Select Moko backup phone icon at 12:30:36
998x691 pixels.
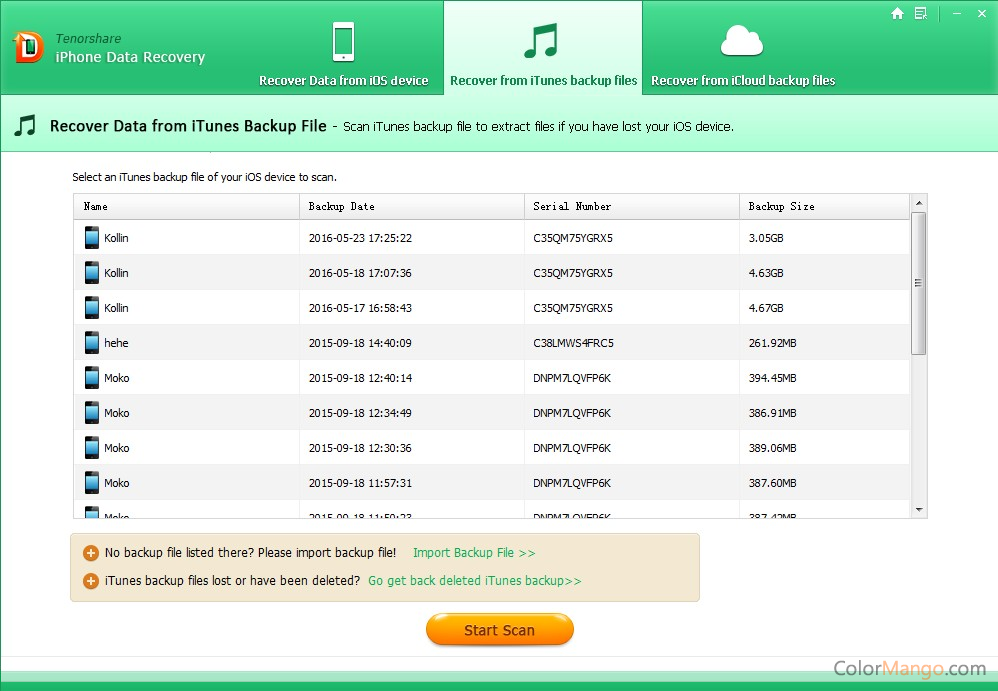tap(92, 447)
